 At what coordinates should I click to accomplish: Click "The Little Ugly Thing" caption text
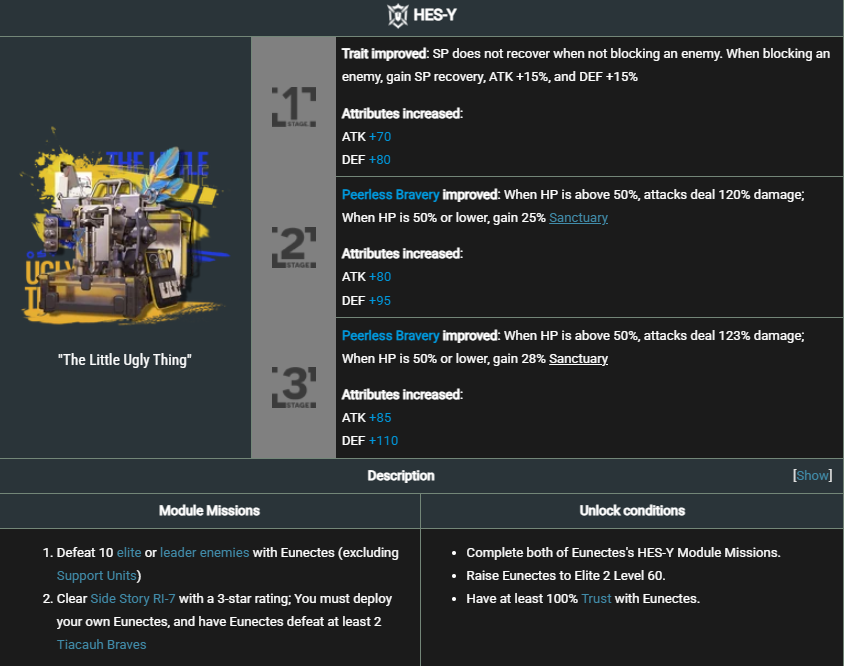[x=125, y=360]
